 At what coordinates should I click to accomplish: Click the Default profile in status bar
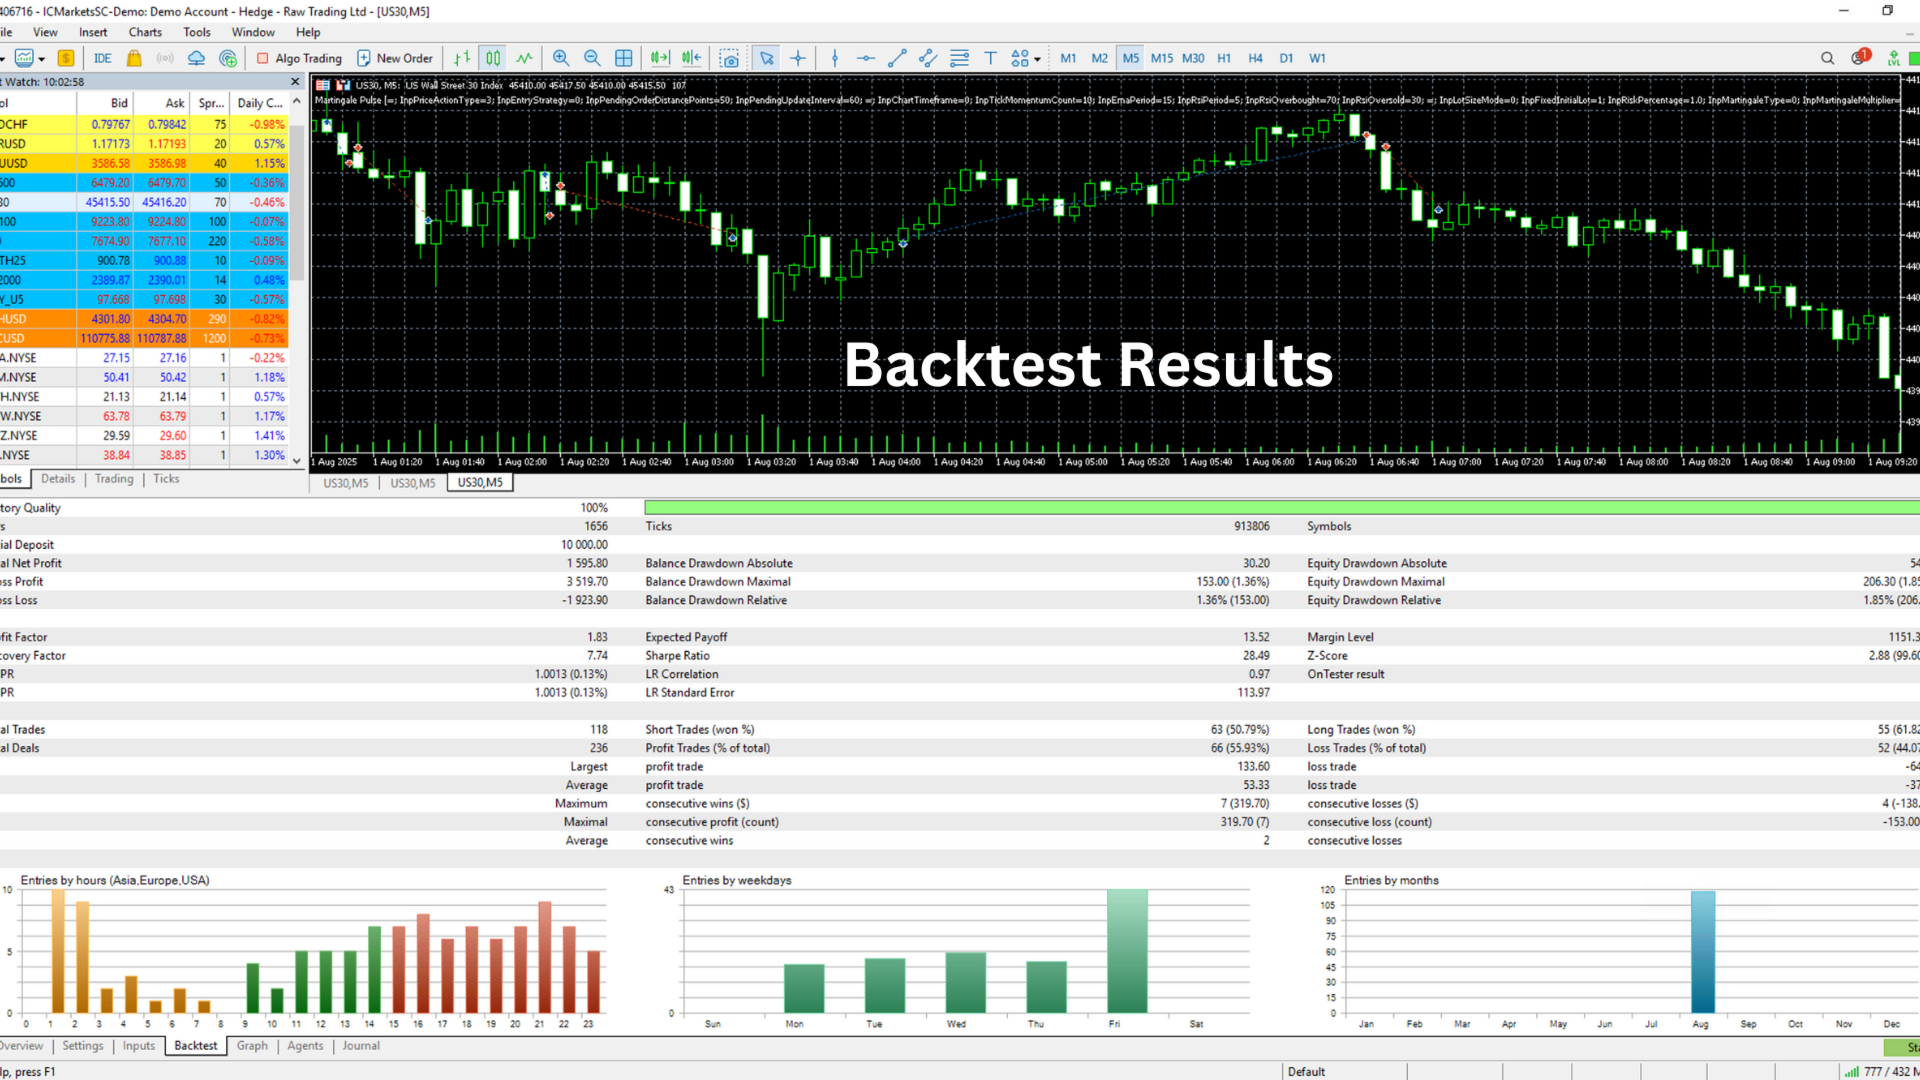click(x=1306, y=1072)
